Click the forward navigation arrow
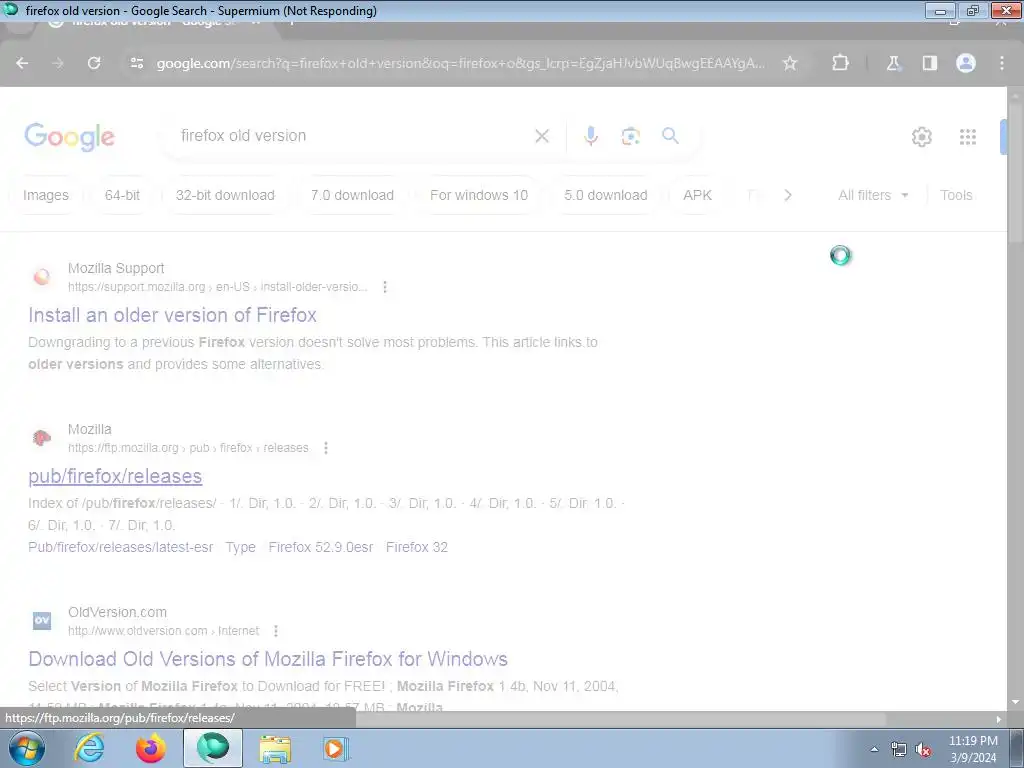1024x768 pixels. click(58, 63)
